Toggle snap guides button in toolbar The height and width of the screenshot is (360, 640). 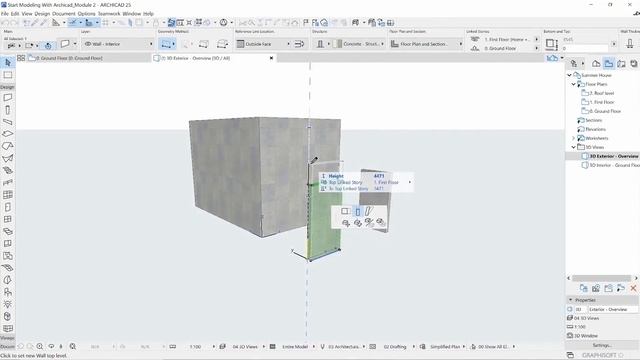pyautogui.click(x=89, y=23)
